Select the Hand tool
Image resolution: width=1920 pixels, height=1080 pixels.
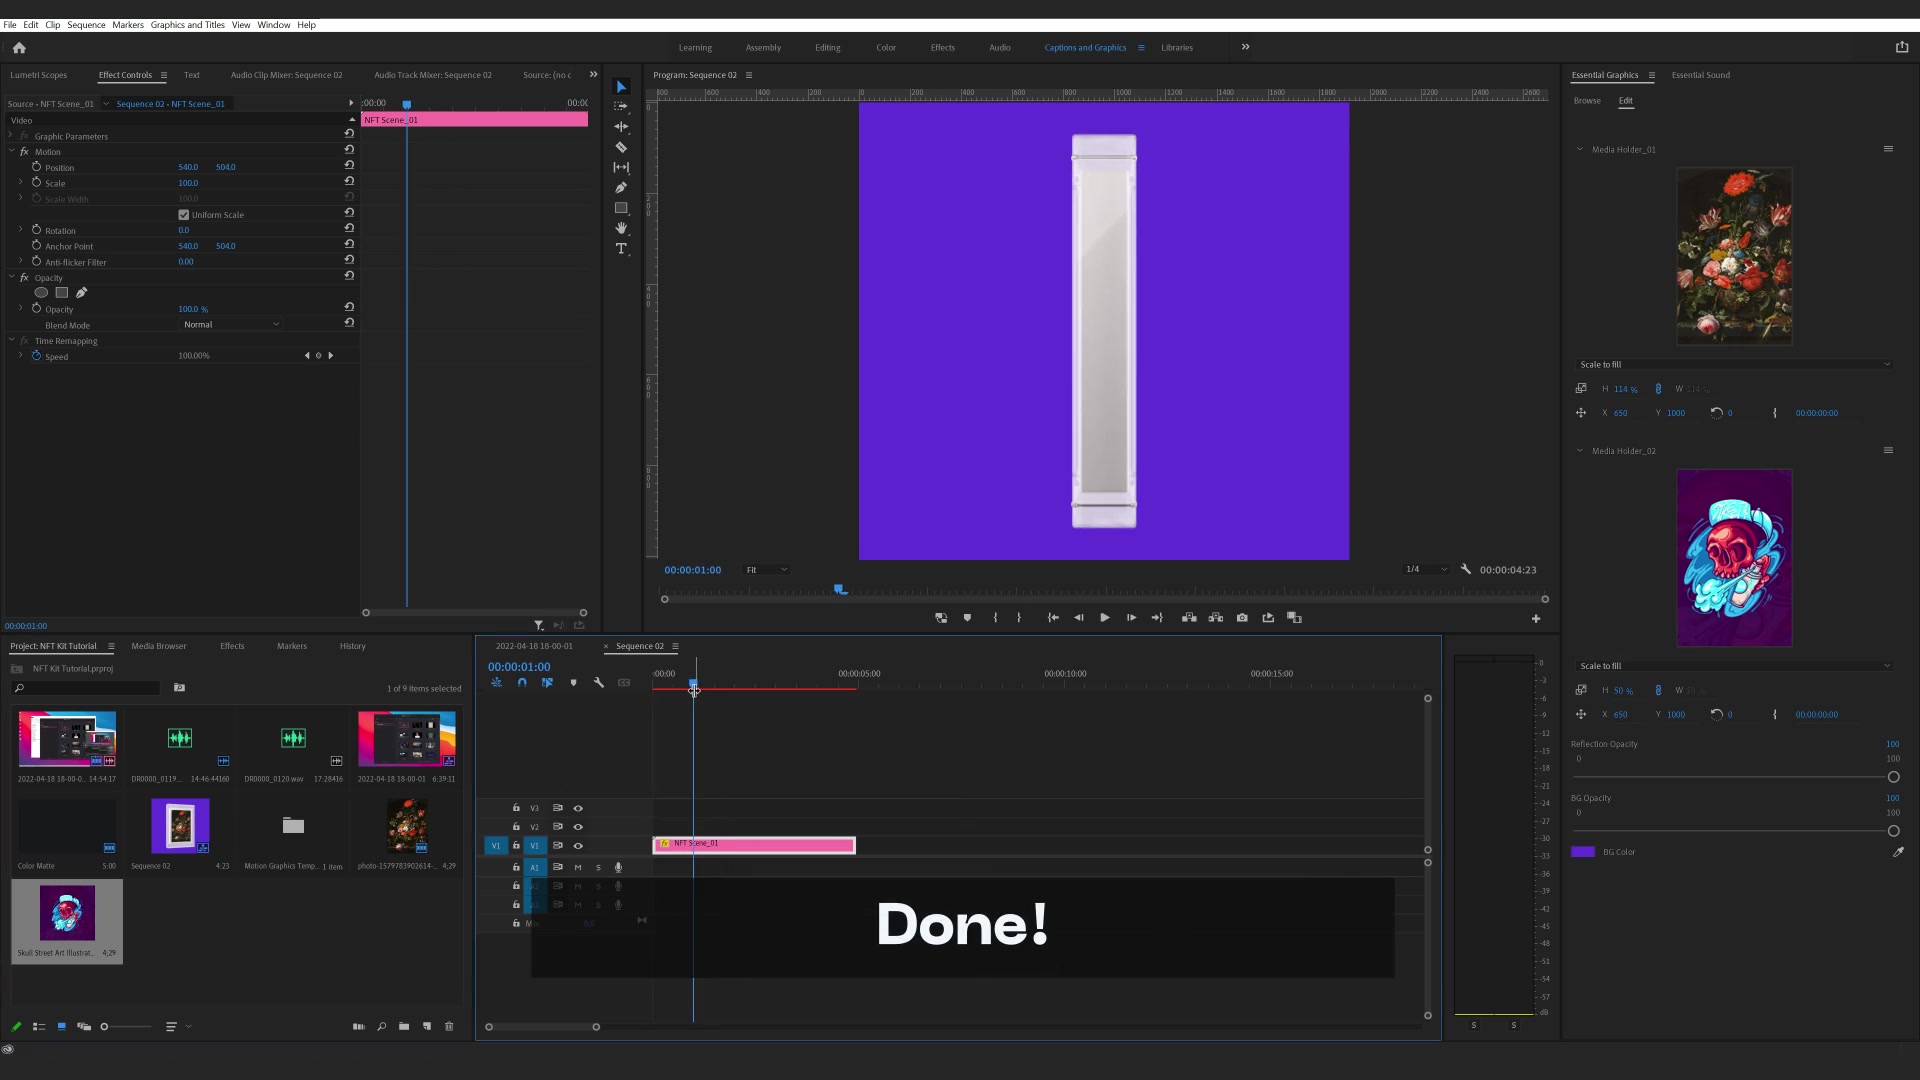621,228
